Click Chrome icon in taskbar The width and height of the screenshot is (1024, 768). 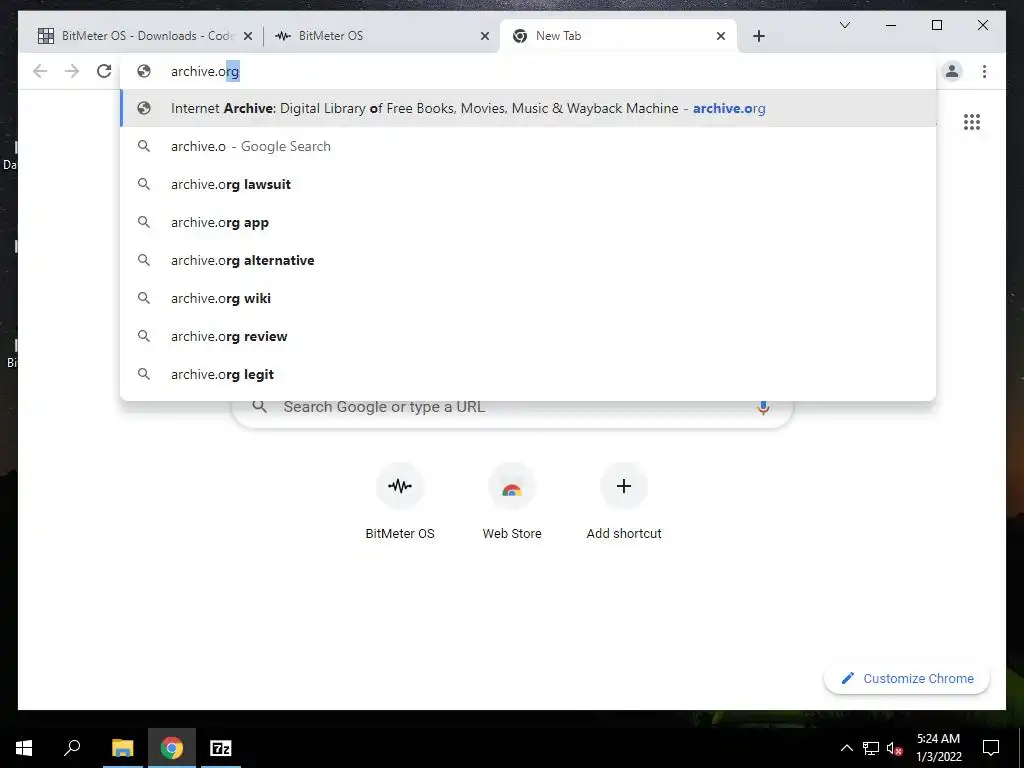coord(172,748)
